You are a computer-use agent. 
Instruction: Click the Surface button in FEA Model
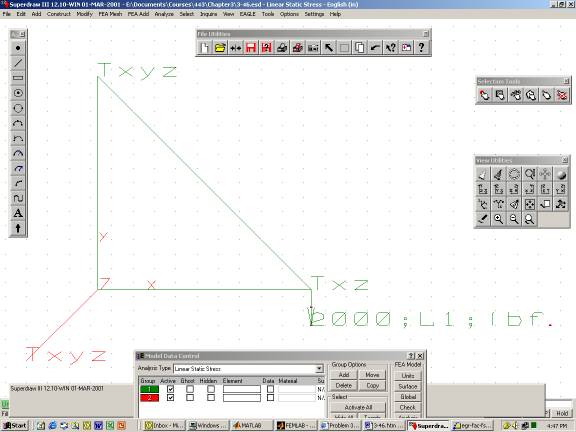coord(407,386)
